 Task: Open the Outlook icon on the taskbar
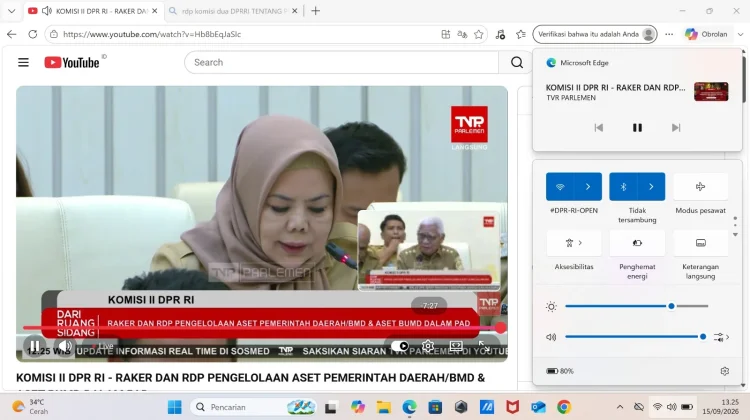click(x=538, y=407)
